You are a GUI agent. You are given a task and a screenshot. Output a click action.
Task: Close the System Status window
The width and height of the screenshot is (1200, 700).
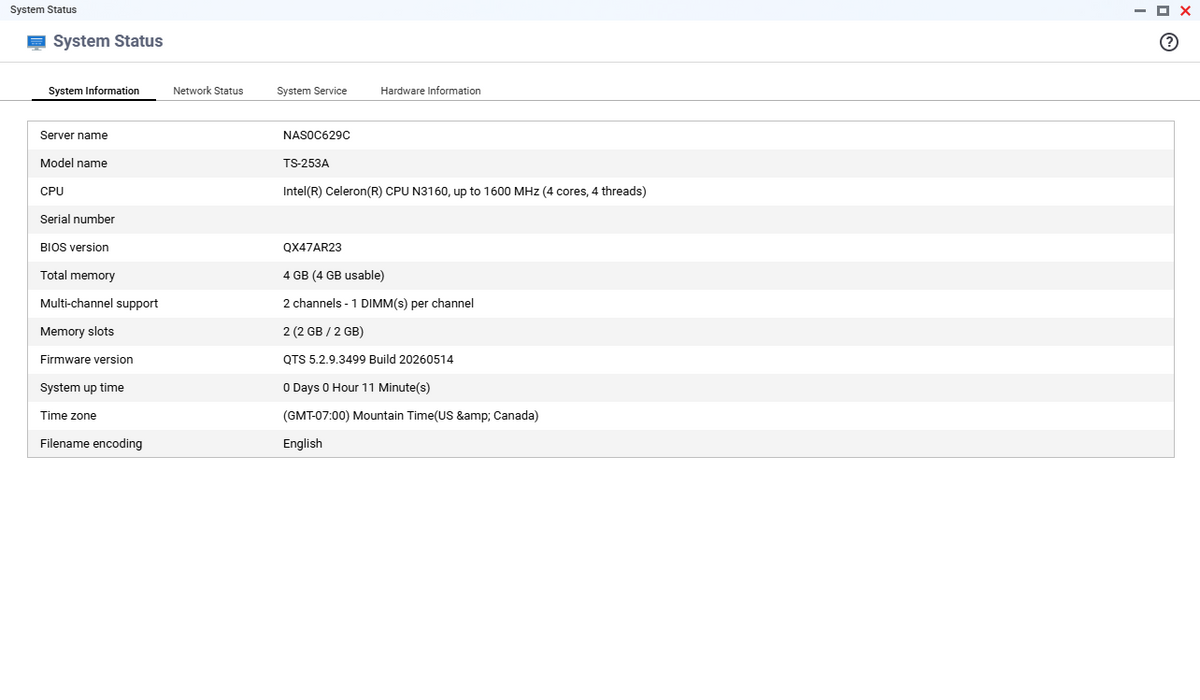[1185, 11]
